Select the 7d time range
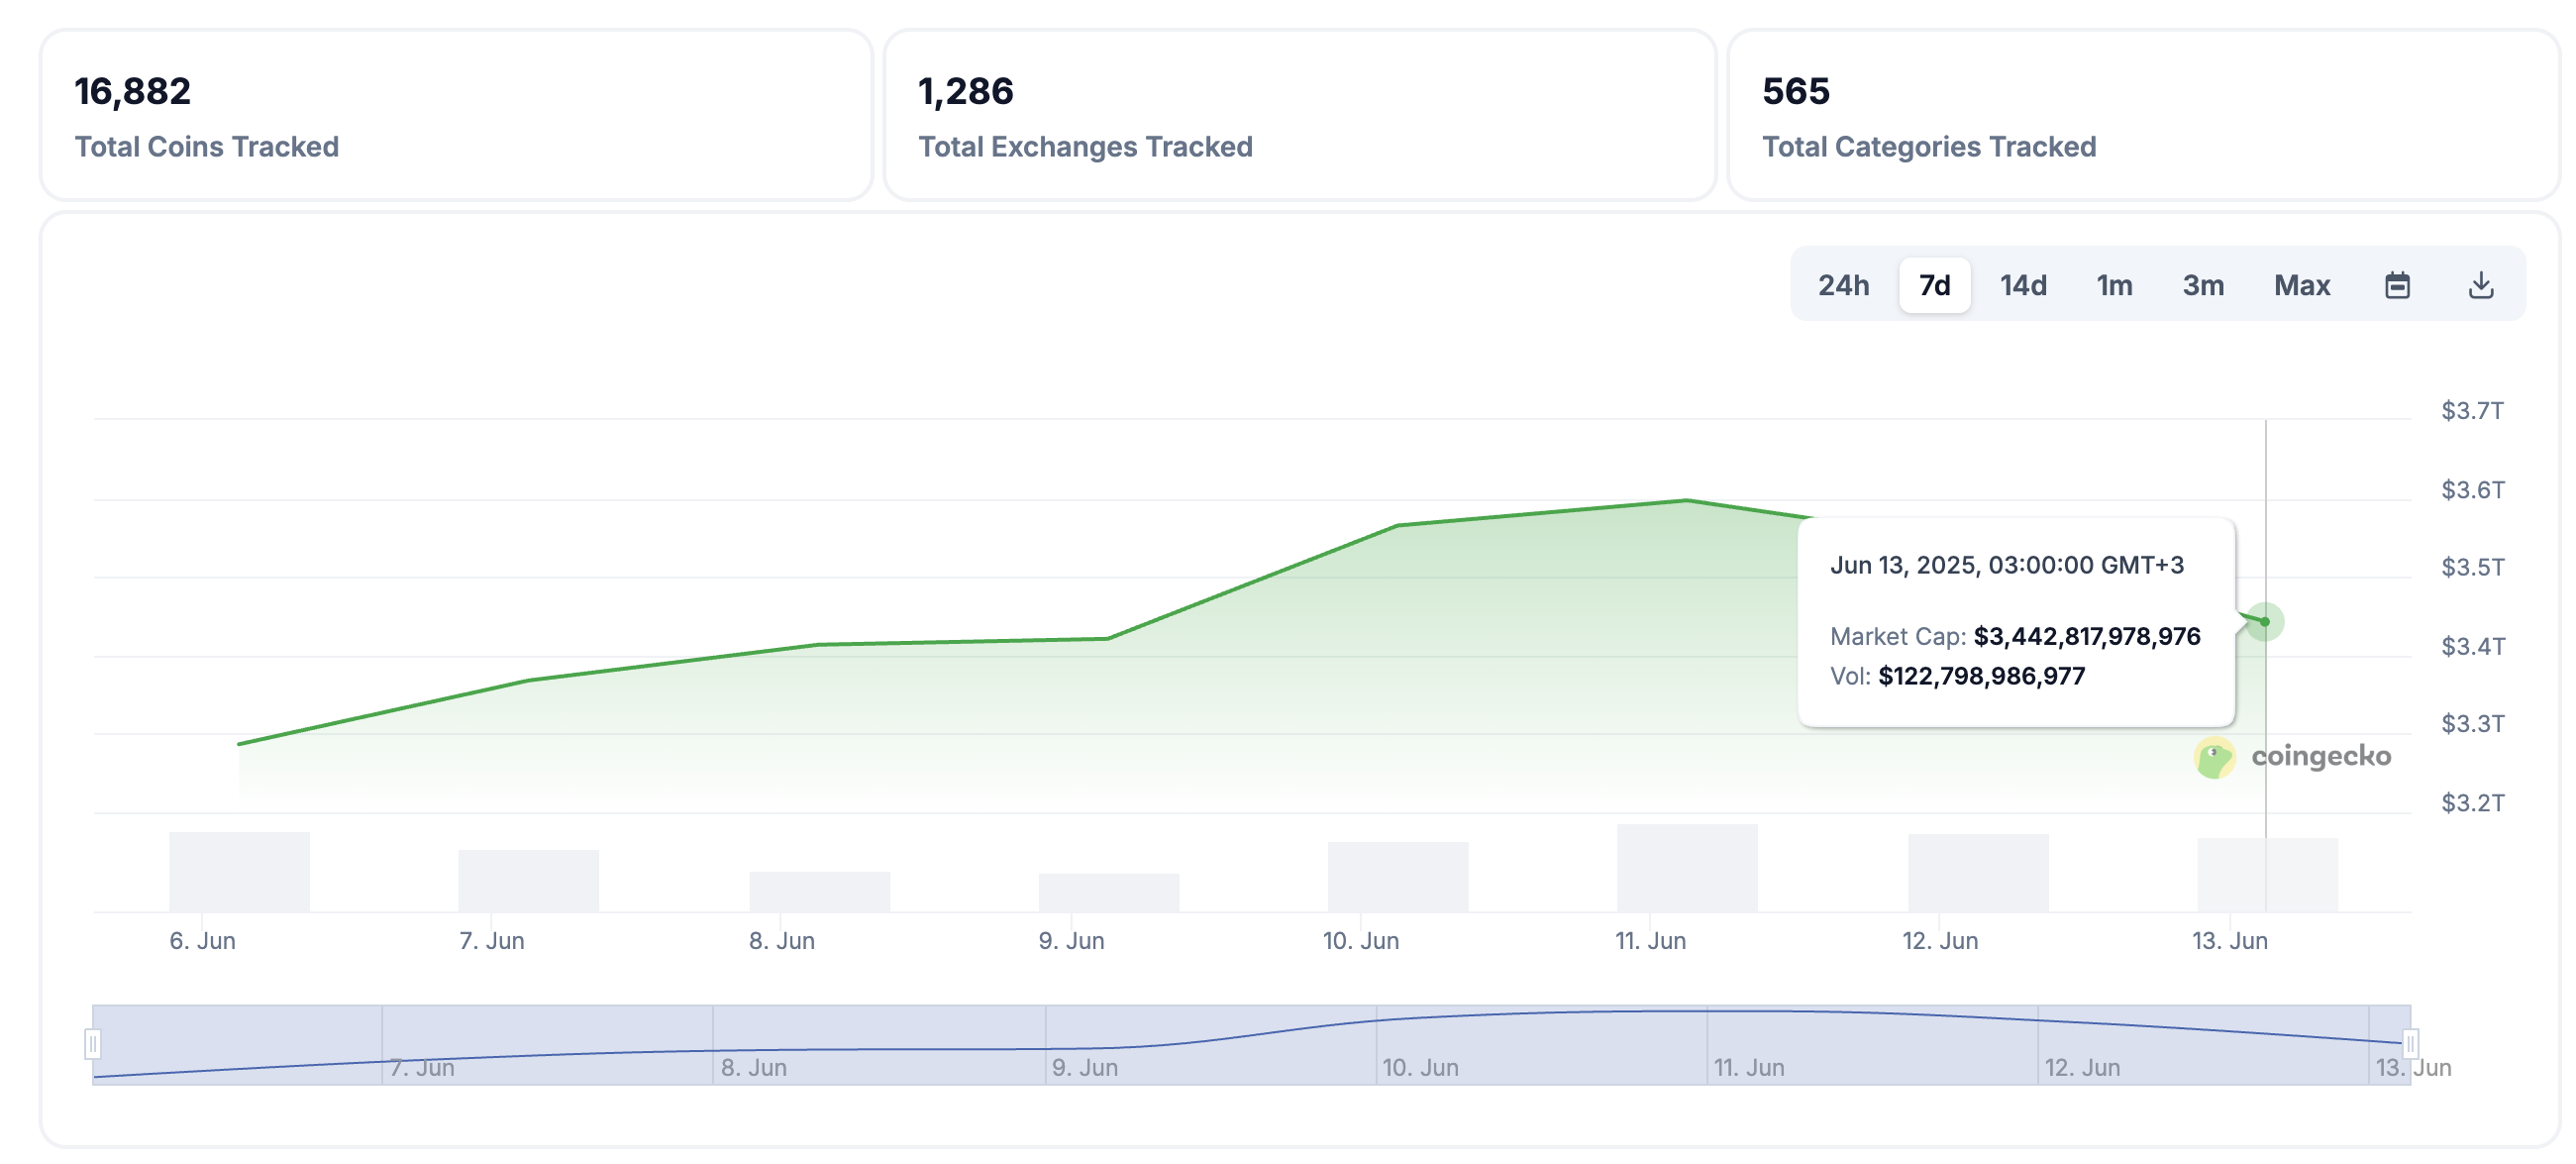The image size is (2576, 1164). pos(1934,285)
